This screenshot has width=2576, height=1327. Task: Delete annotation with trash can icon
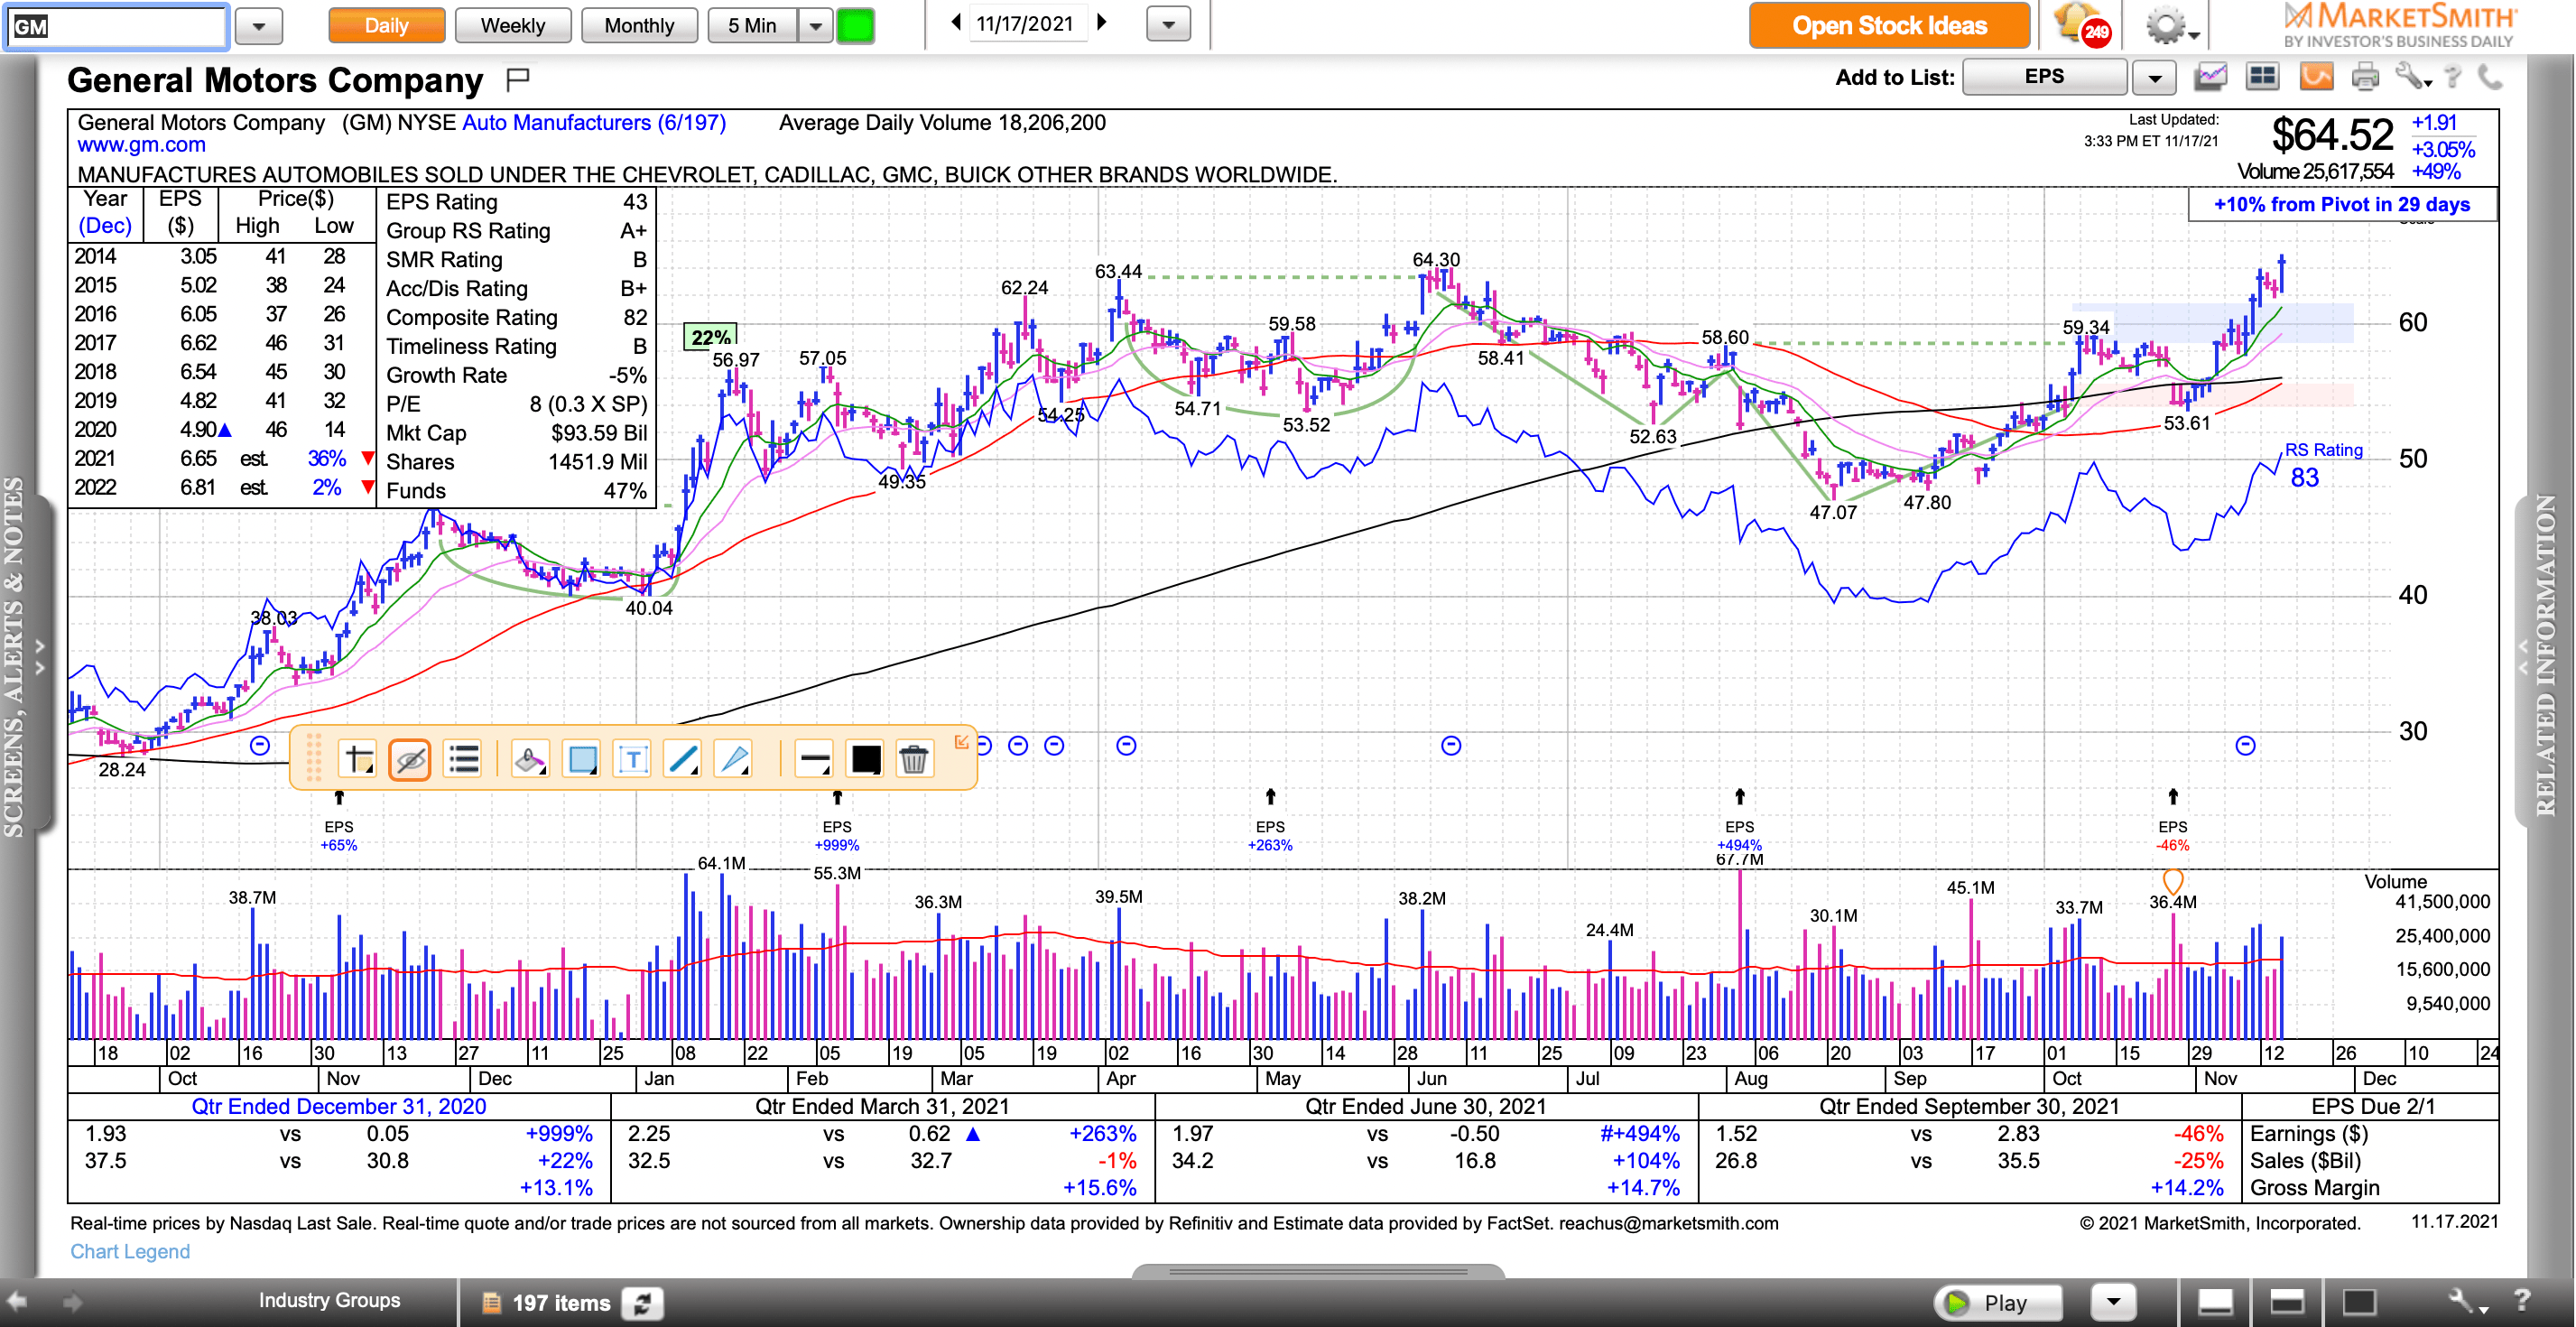[914, 759]
